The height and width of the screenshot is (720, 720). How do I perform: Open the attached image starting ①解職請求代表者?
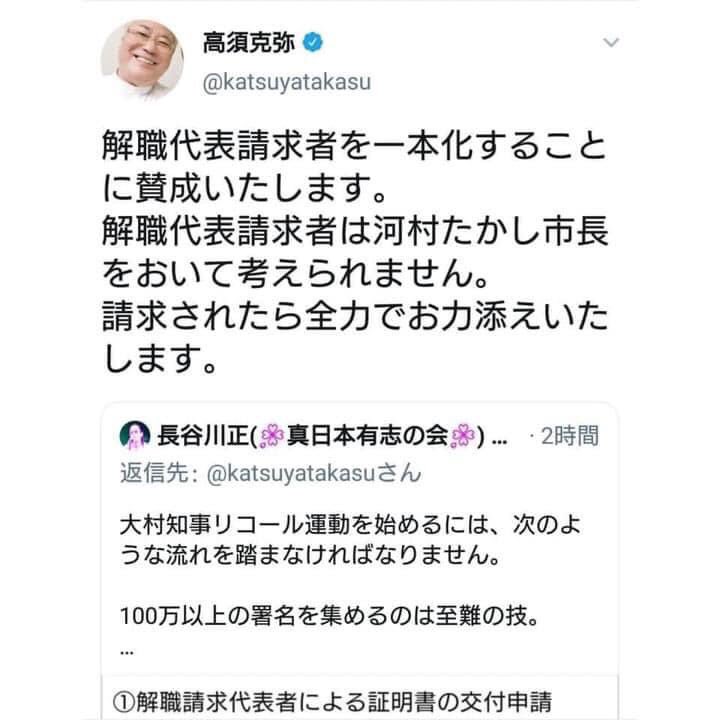coord(359,698)
